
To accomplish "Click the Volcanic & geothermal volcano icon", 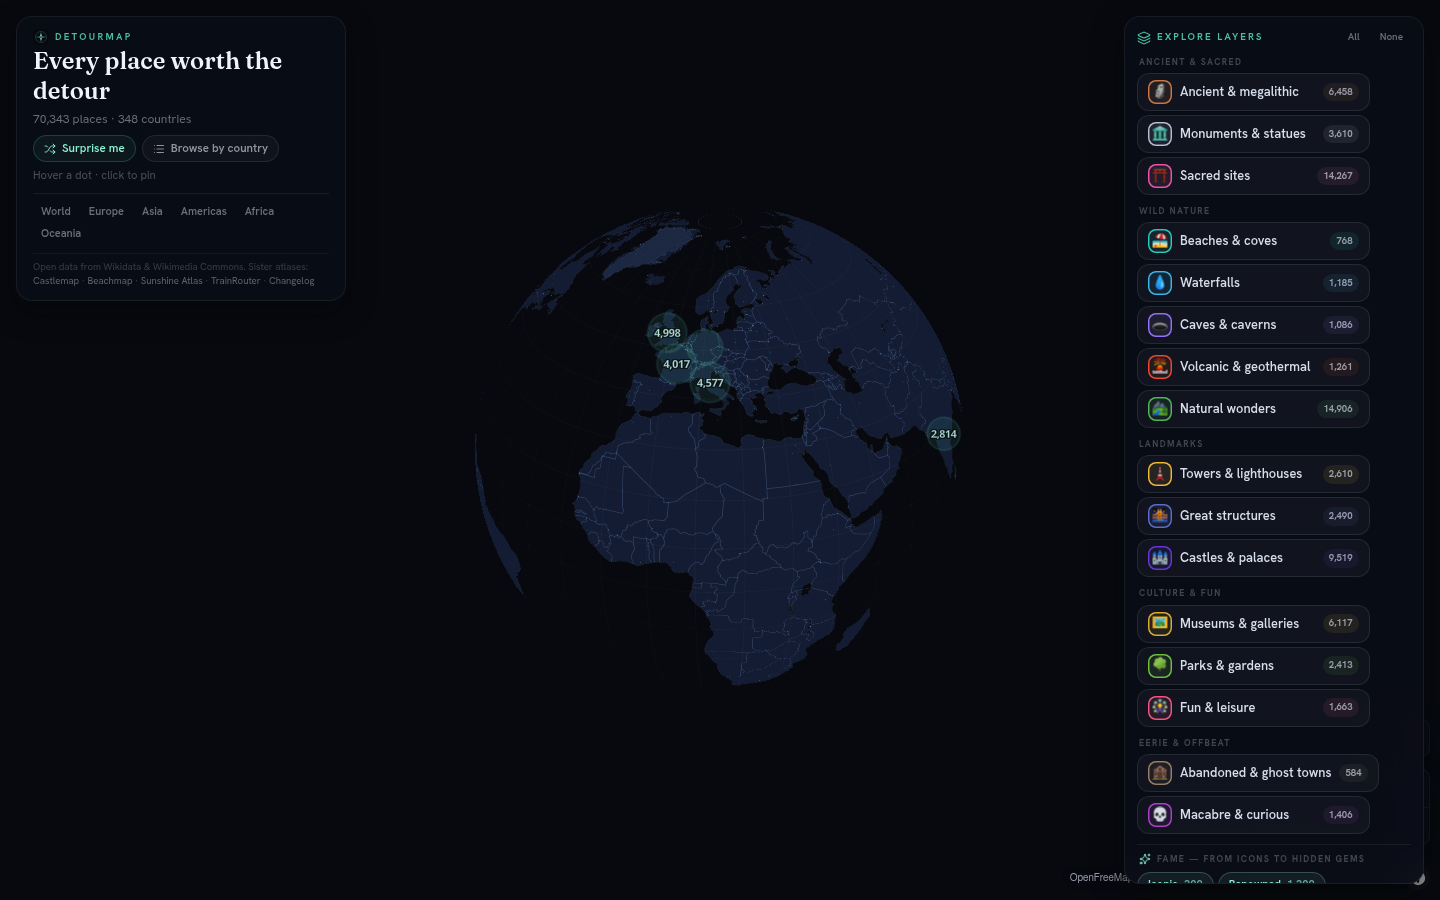I will (1160, 367).
